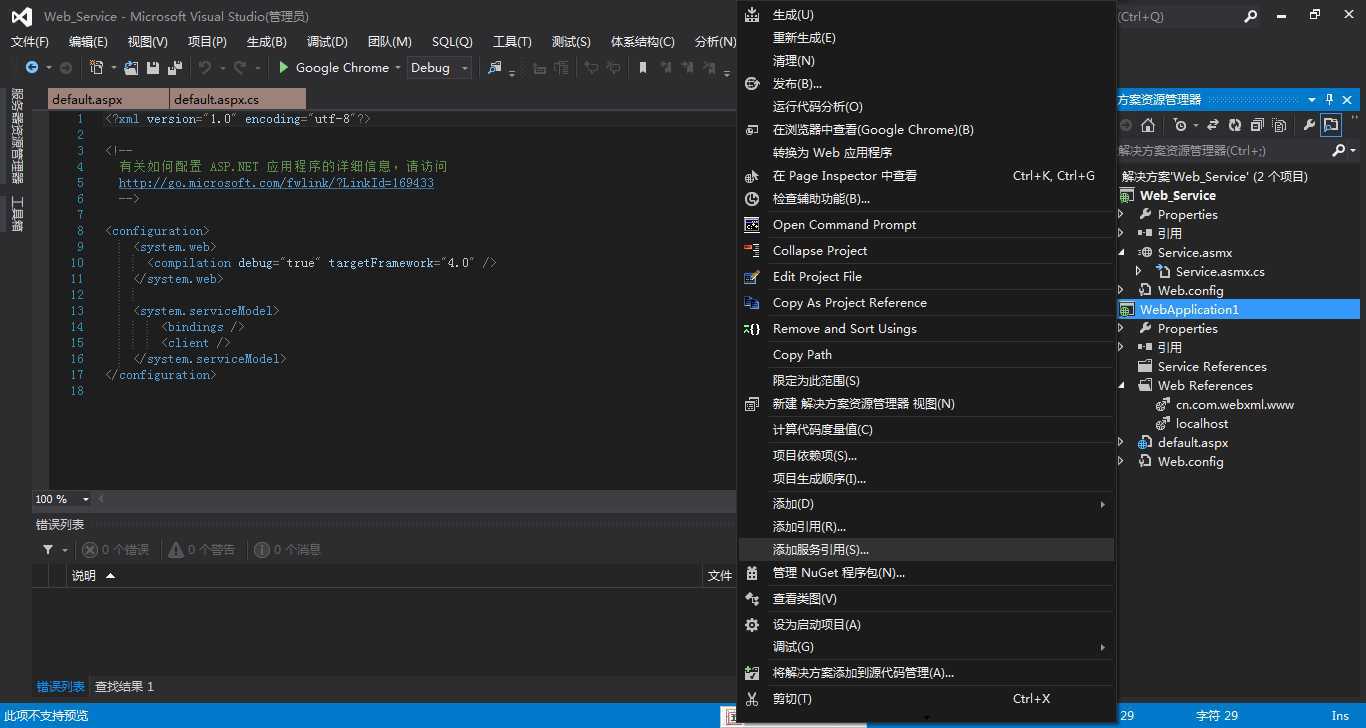Click Sync with Active Document icon
The height and width of the screenshot is (728, 1366).
tap(1213, 125)
